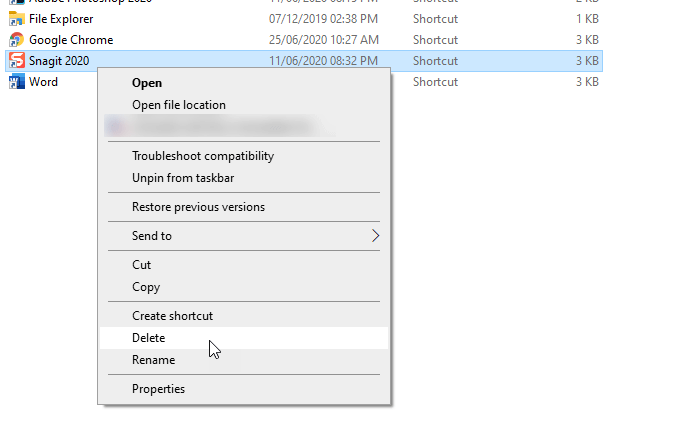Screen dimensions: 700x433
Task: Run Troubleshoot compatibility
Action: [x=203, y=156]
